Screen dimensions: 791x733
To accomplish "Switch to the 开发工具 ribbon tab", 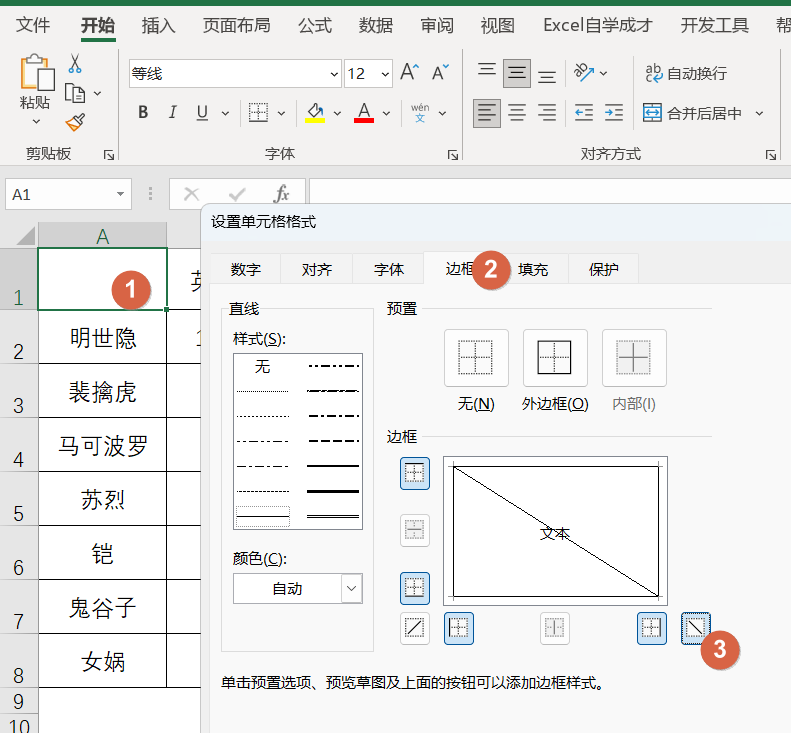I will (714, 25).
